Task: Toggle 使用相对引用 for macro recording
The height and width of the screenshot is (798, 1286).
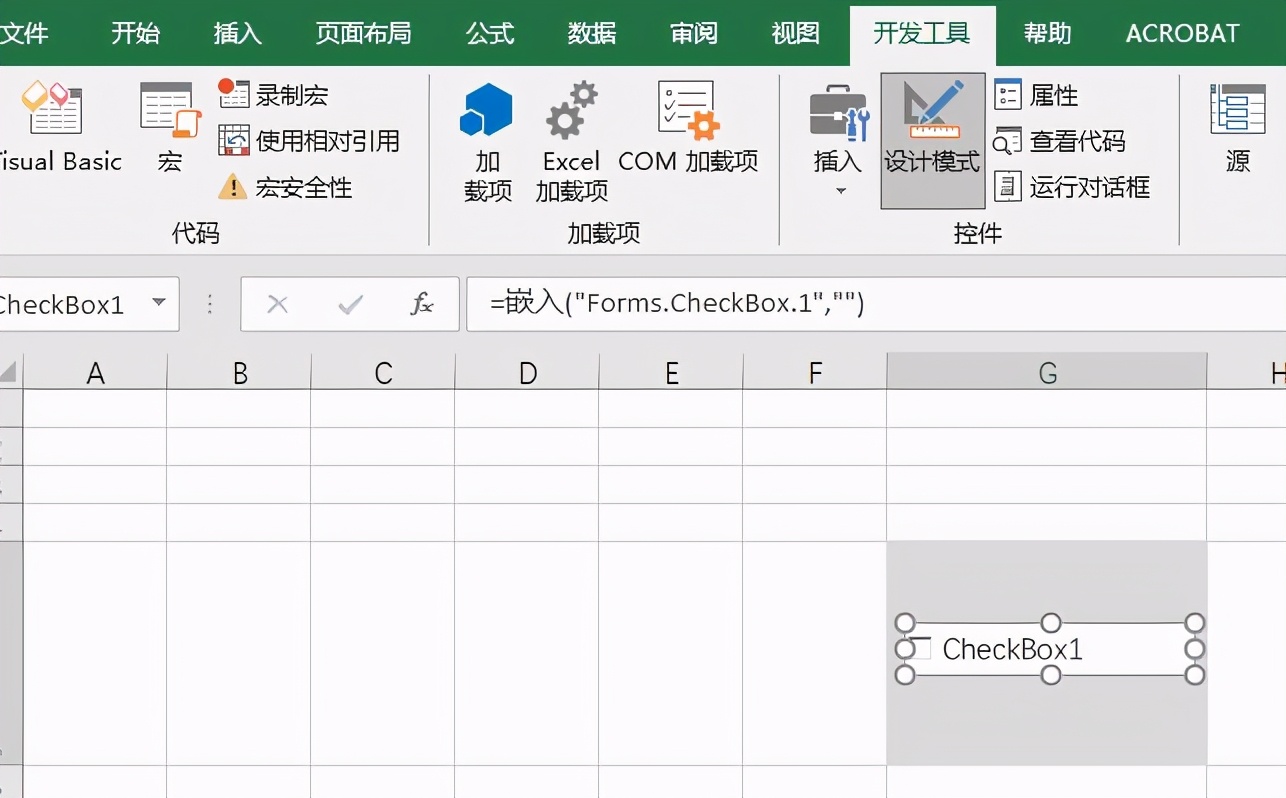Action: click(x=314, y=140)
